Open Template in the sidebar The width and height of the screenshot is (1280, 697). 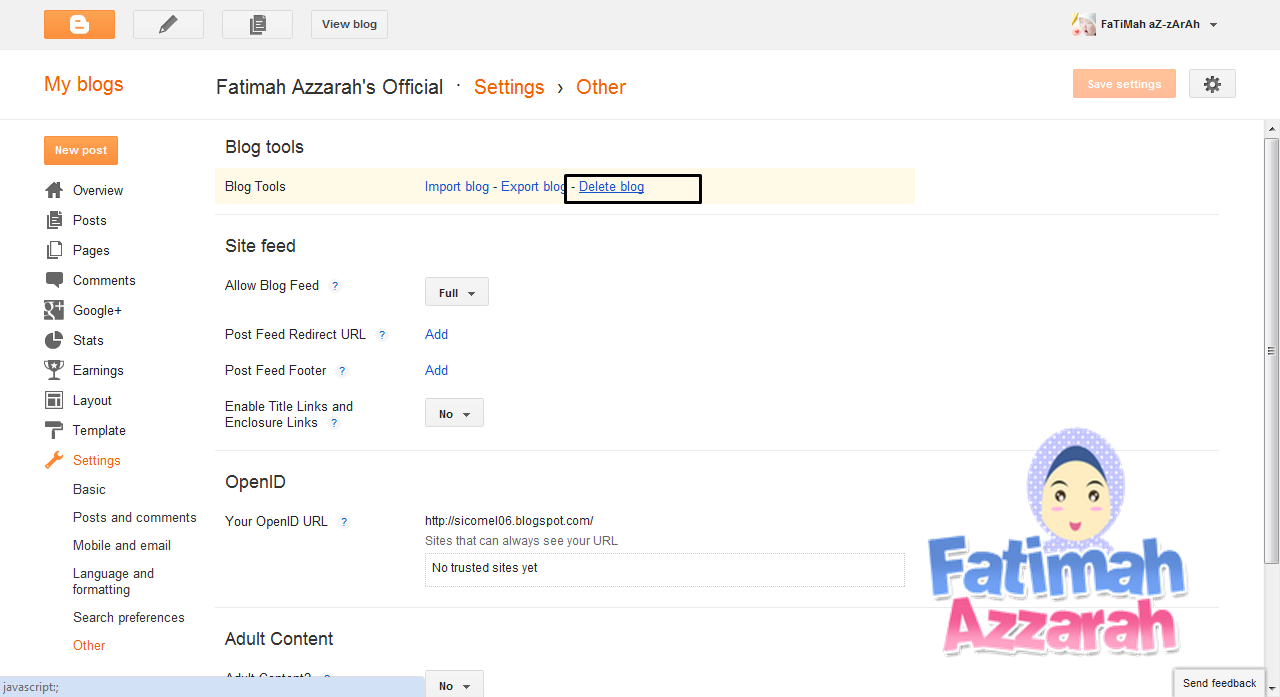click(x=99, y=430)
